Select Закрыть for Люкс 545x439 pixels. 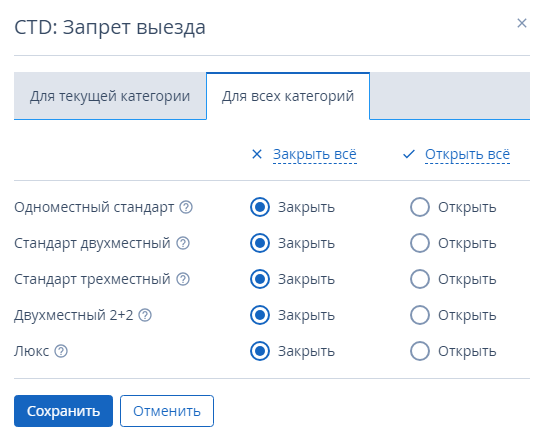[x=260, y=351]
